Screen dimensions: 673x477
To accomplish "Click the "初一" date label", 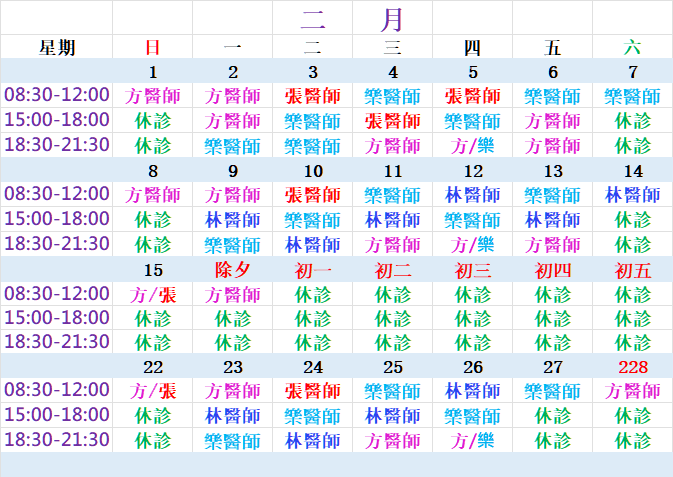I will [x=312, y=270].
